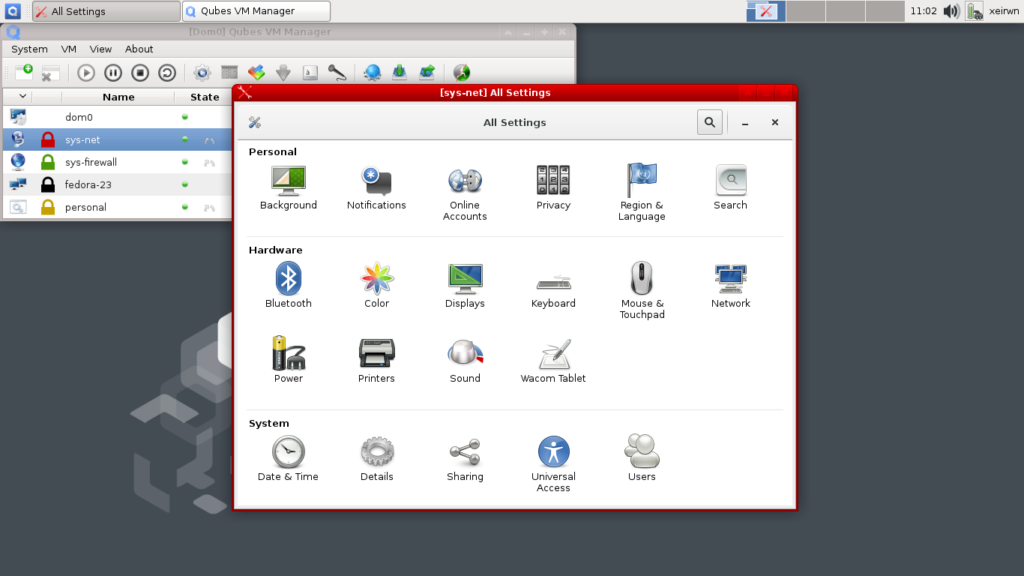Click Start/Resume VM play button in VM Manager
Screen dimensions: 1024x576
(86, 72)
